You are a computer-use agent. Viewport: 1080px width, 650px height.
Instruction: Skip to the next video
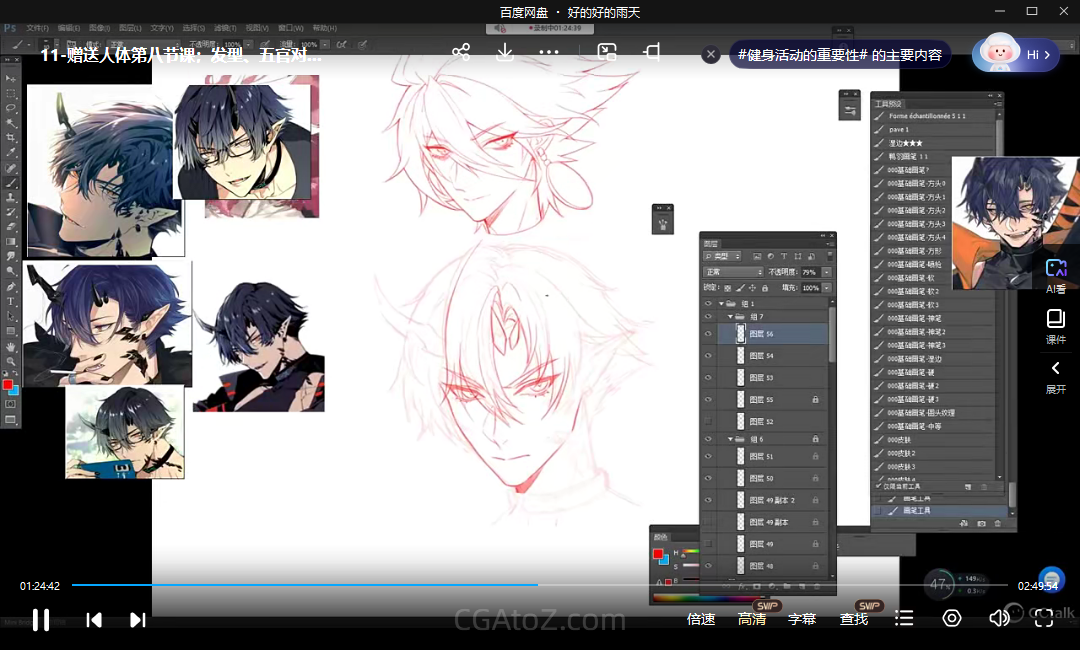138,620
